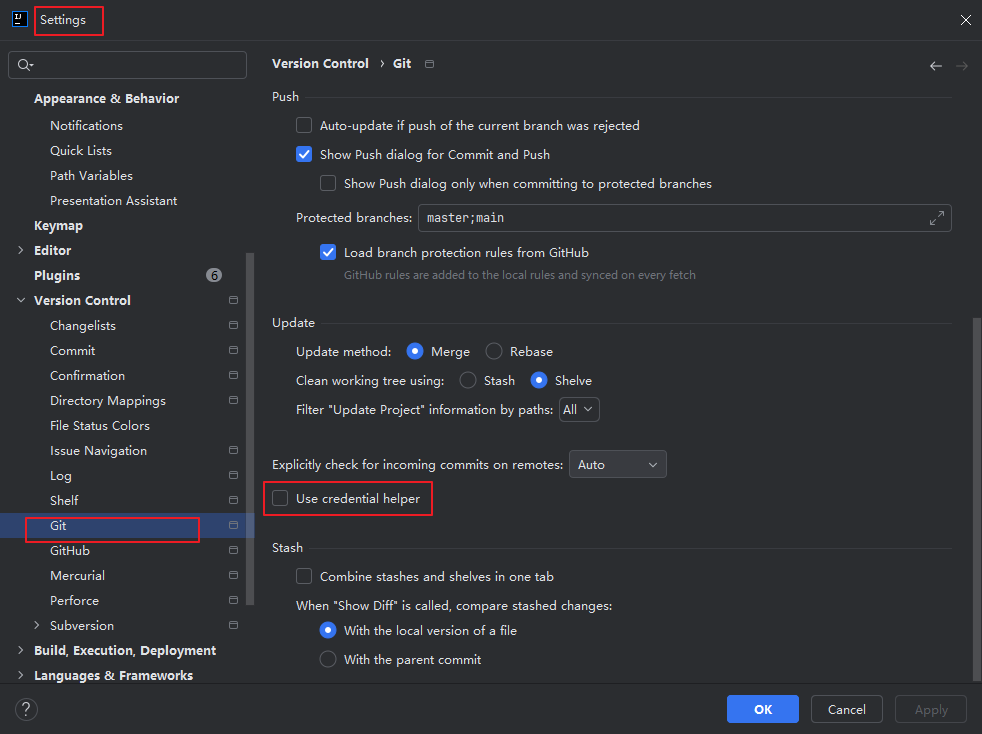
Task: Click the settings tree vertical scrollbar
Action: click(251, 429)
